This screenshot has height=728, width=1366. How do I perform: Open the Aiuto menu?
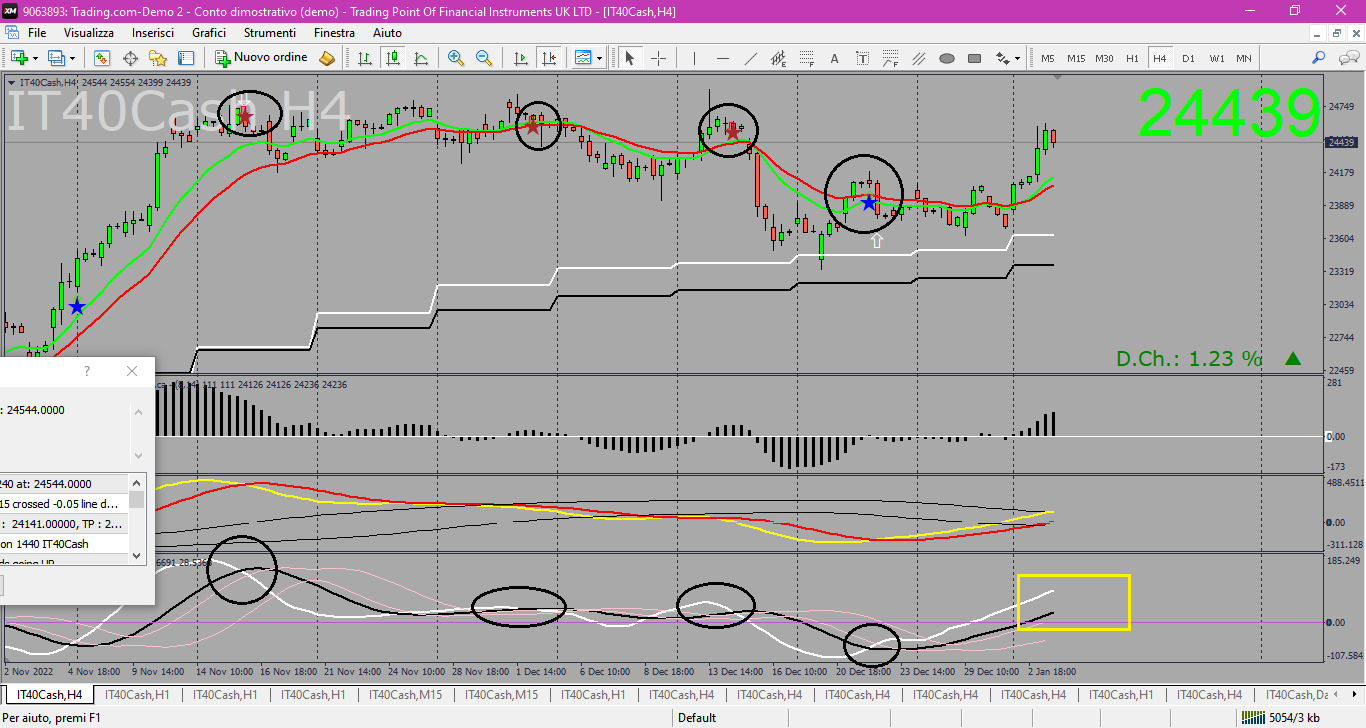click(x=387, y=33)
